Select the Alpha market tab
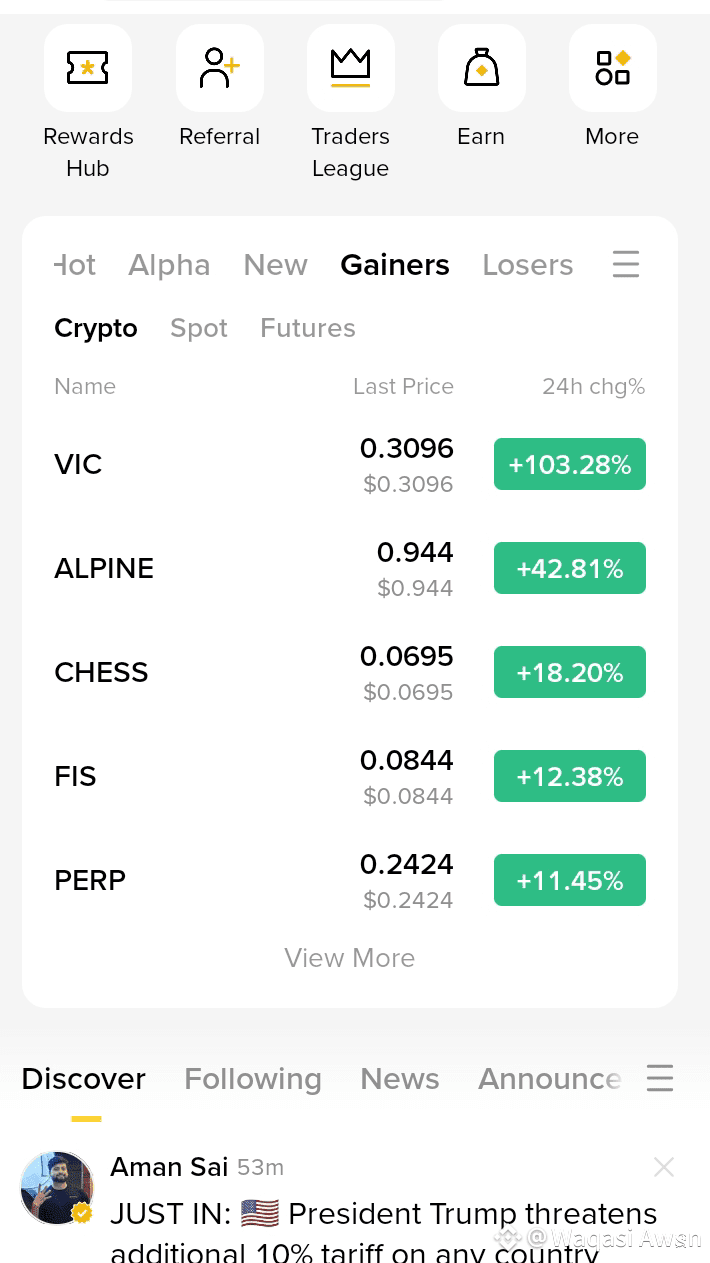This screenshot has height=1263, width=710. click(x=169, y=265)
